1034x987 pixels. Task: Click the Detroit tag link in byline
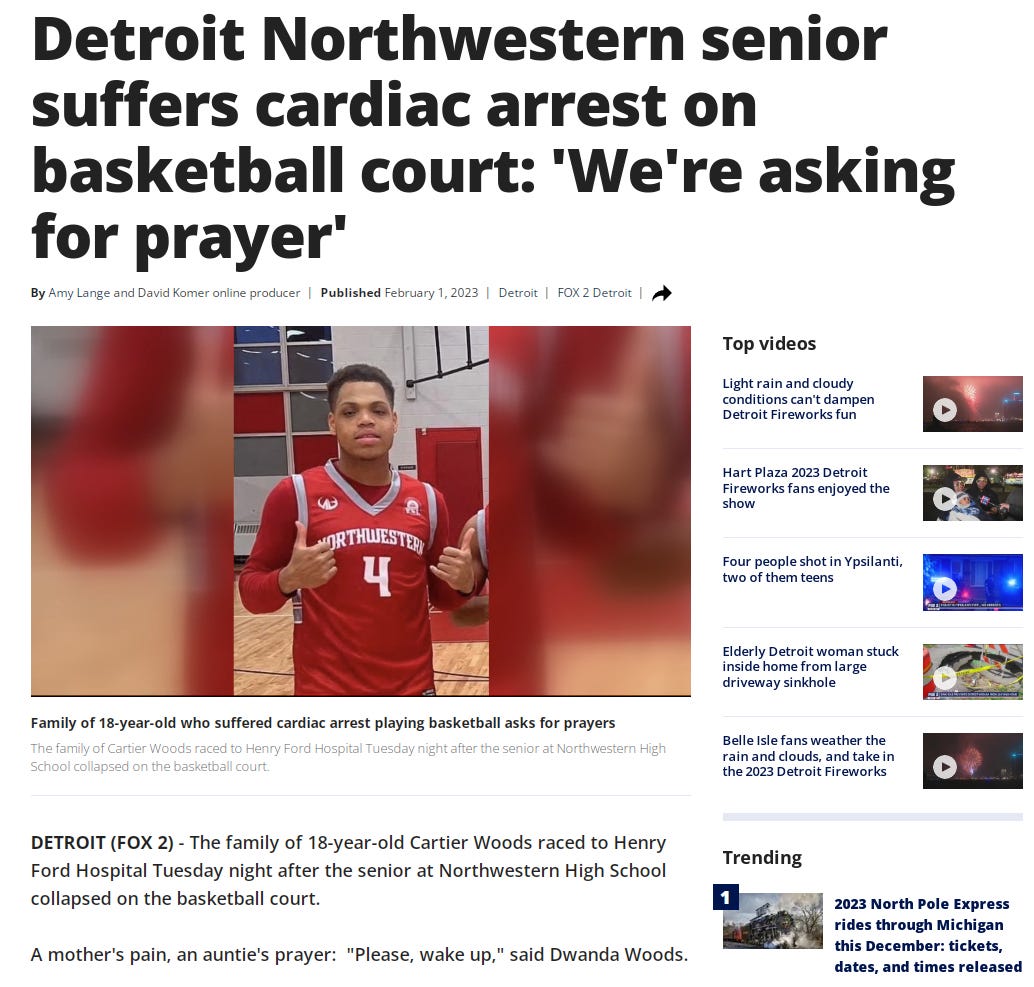518,293
